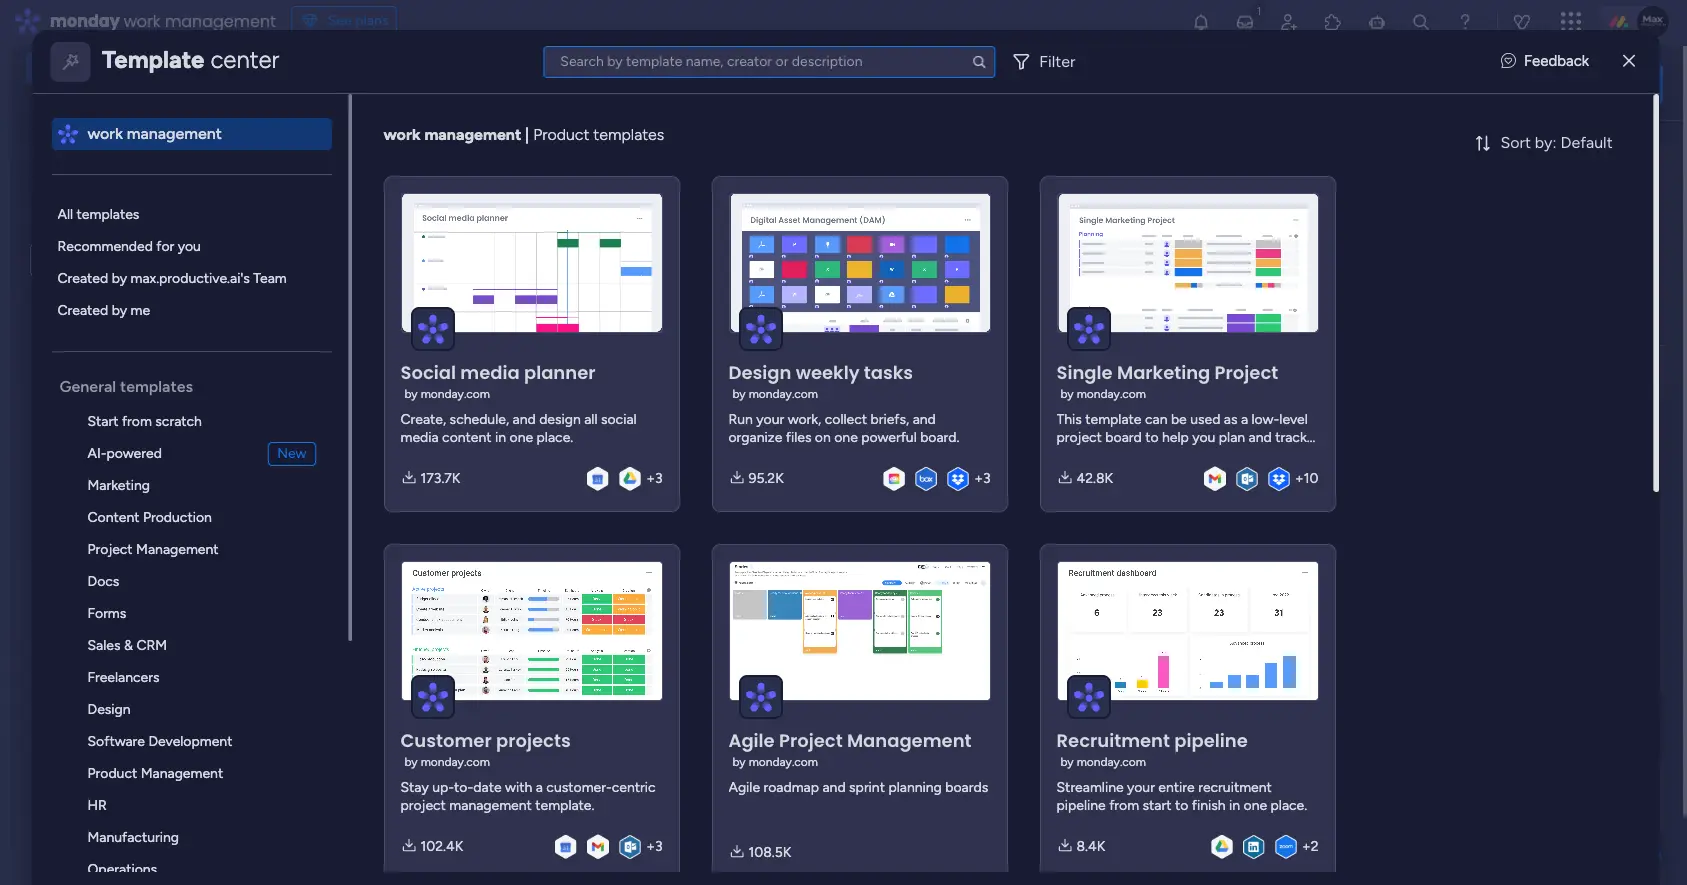Select the AI-powered category
Image resolution: width=1687 pixels, height=885 pixels.
(124, 453)
